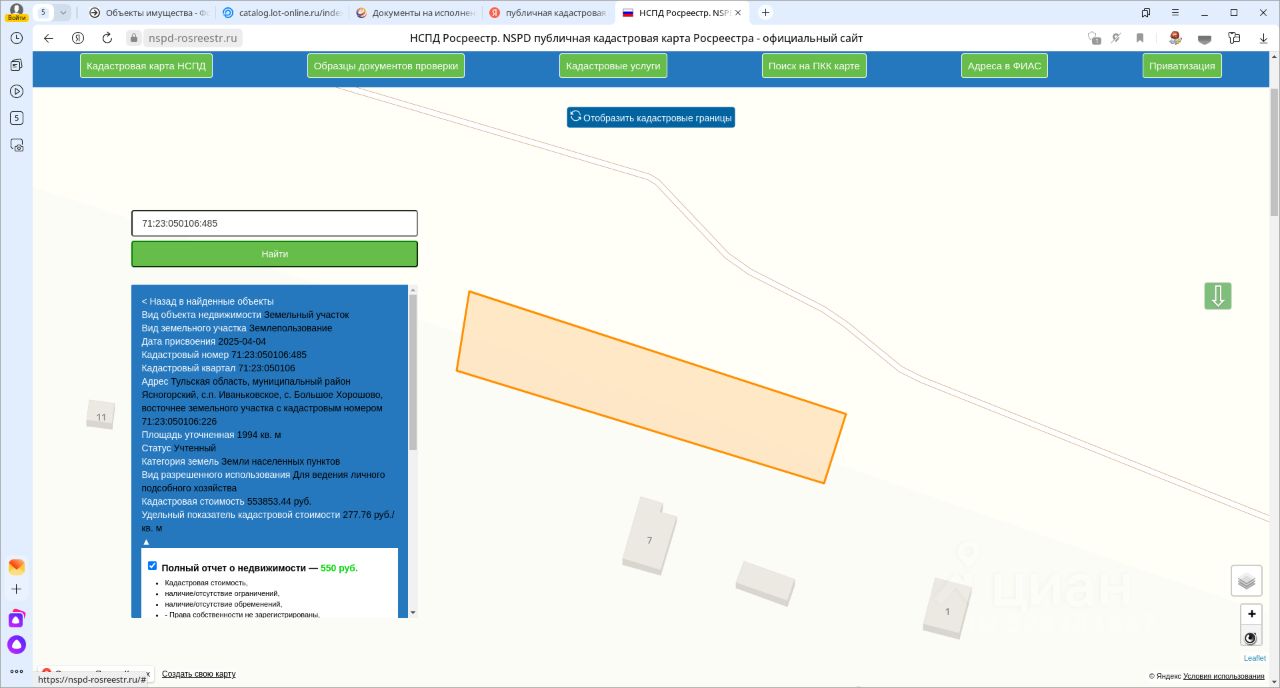Click building number 11 on the map

pos(101,416)
